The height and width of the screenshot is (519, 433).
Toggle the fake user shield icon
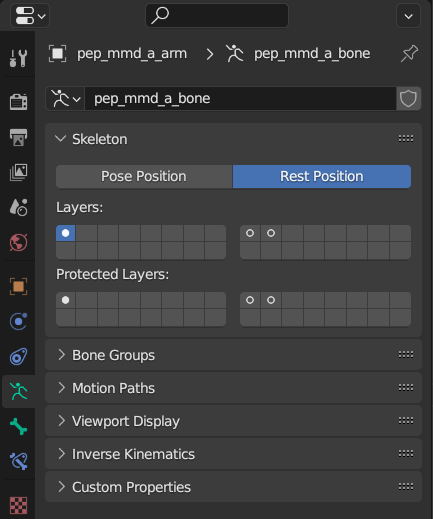(x=408, y=99)
